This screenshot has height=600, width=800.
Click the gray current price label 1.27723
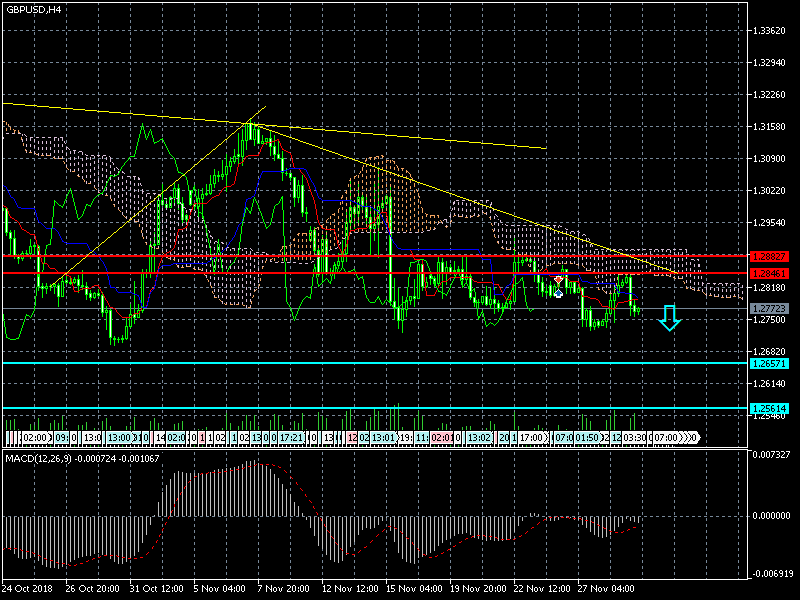pyautogui.click(x=769, y=308)
